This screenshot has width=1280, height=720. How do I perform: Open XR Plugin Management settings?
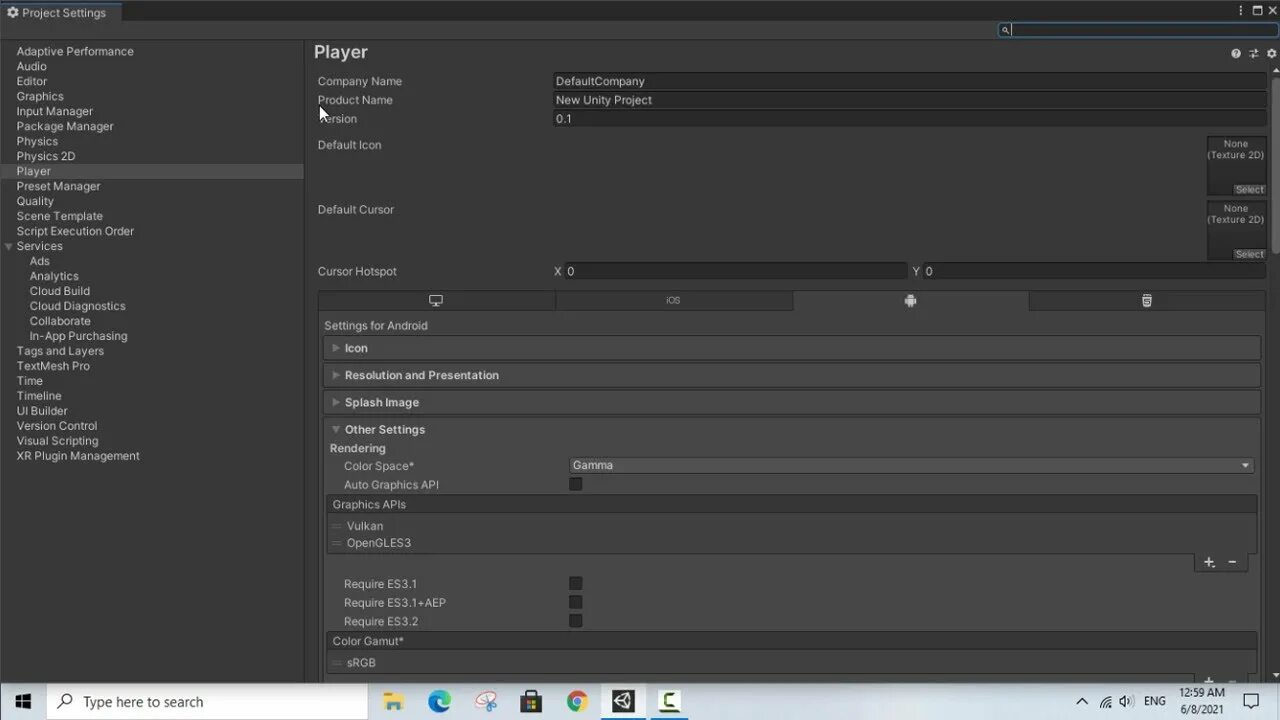(x=78, y=456)
